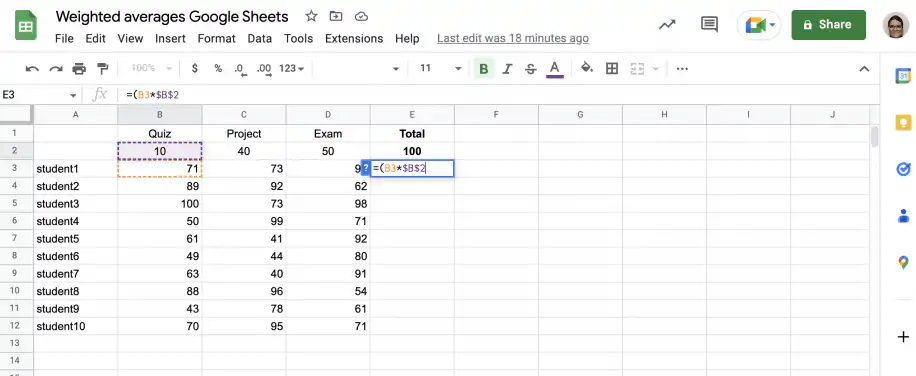Open Google Calendar side panel
The width and height of the screenshot is (916, 376).
click(x=903, y=76)
